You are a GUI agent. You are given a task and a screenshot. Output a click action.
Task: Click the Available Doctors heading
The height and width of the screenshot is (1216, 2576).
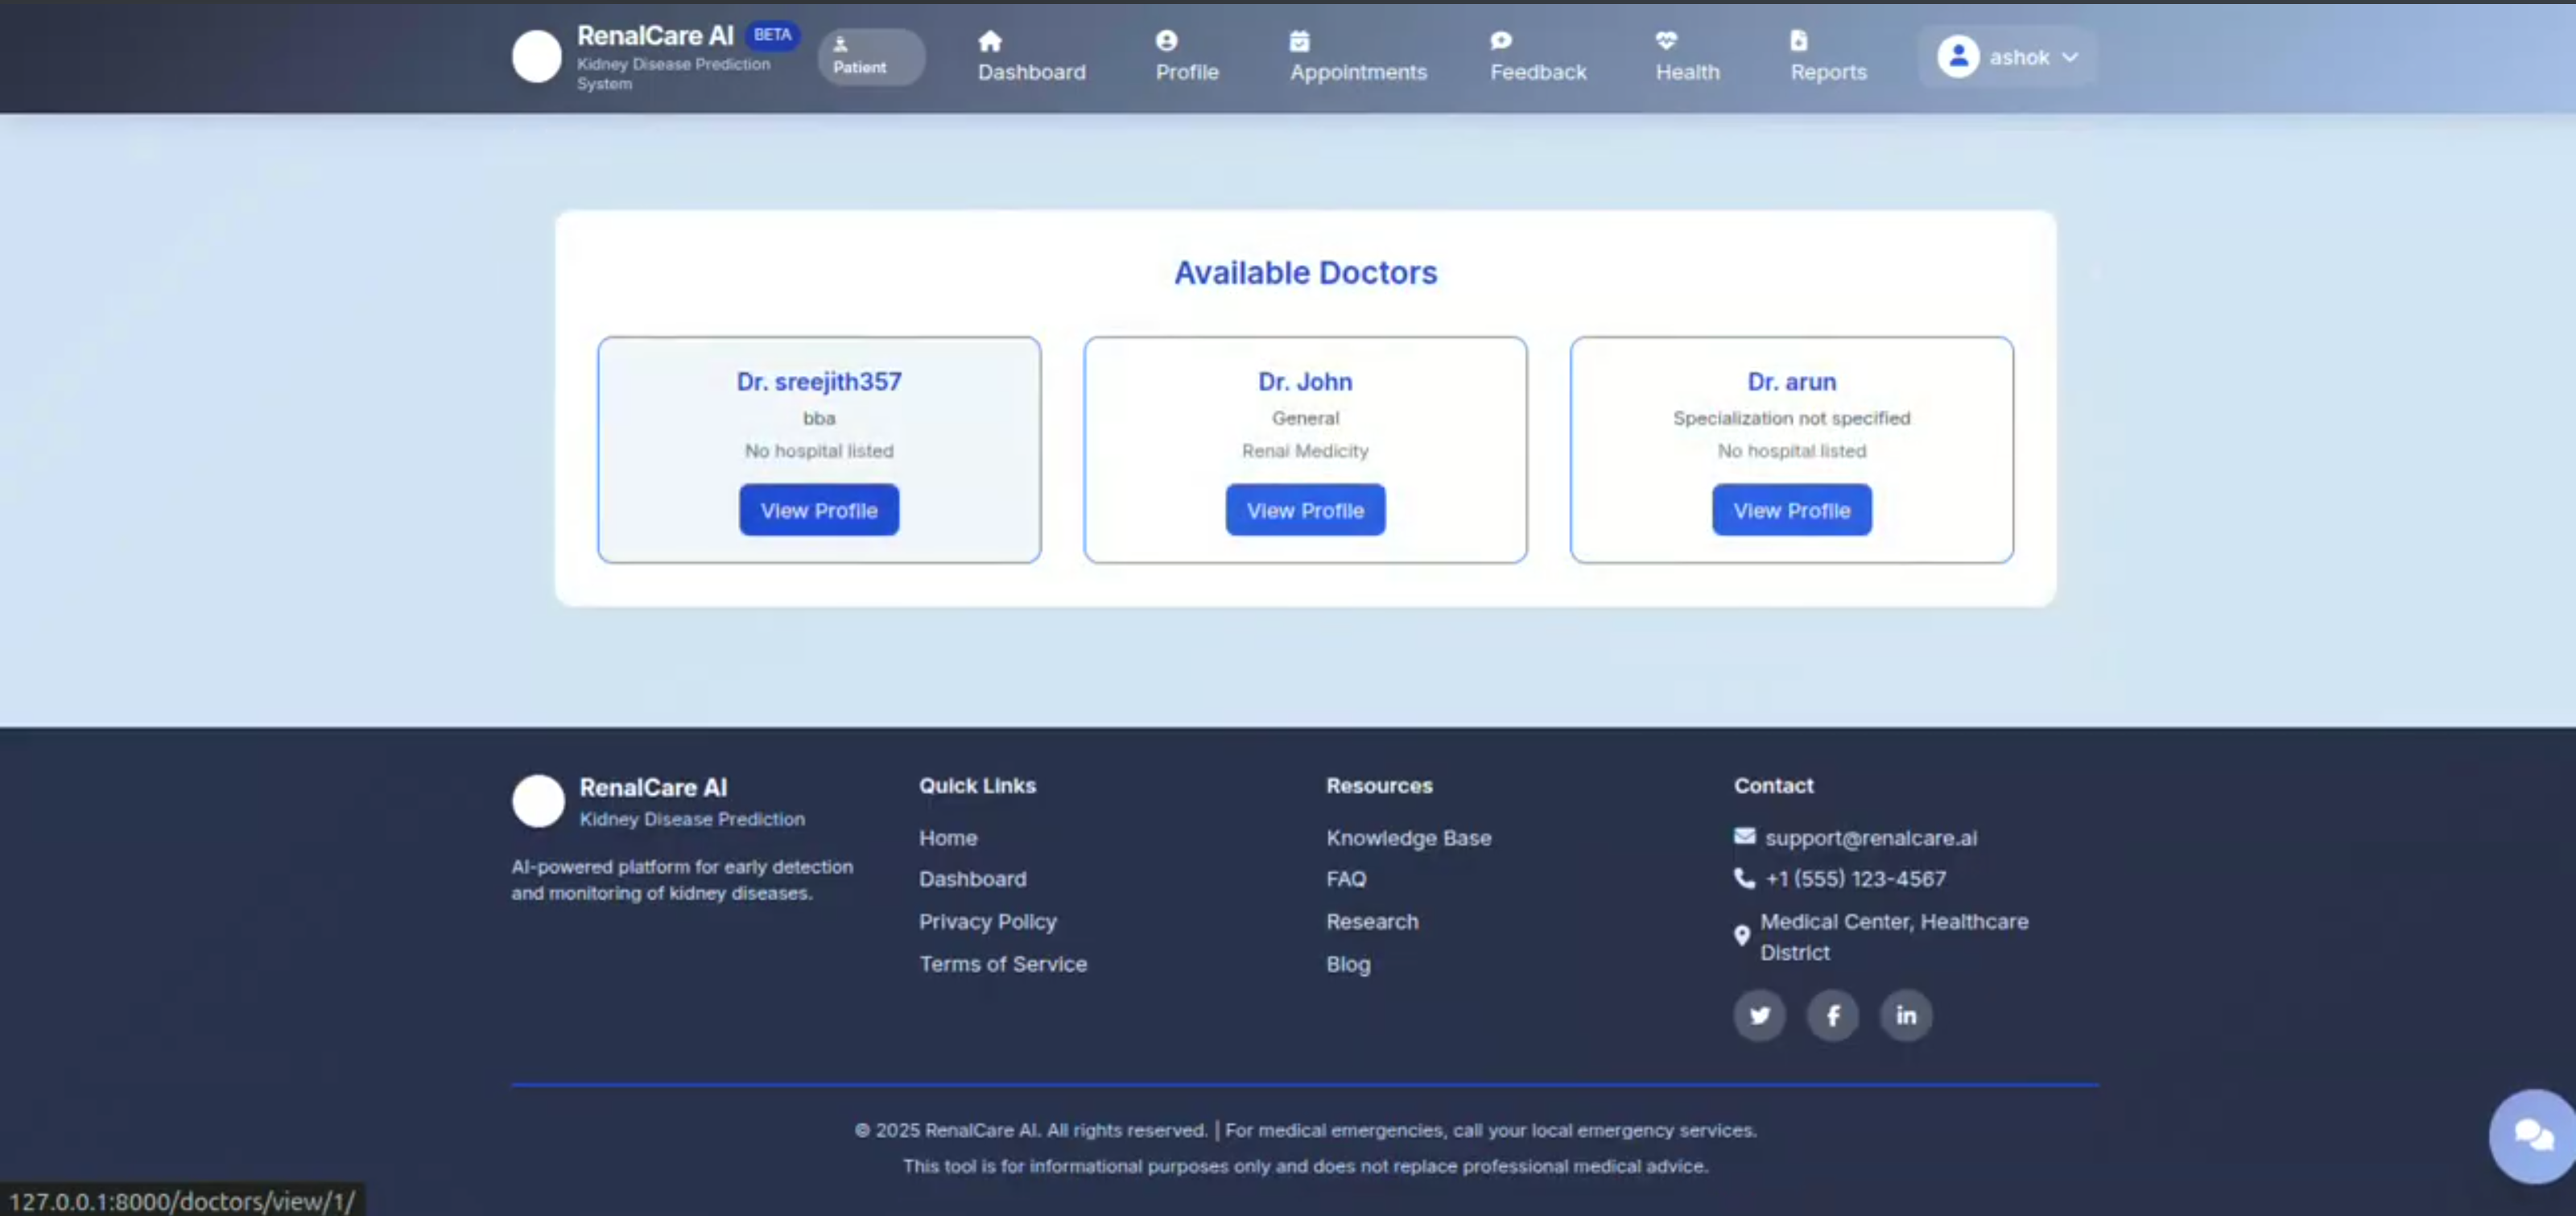tap(1305, 272)
